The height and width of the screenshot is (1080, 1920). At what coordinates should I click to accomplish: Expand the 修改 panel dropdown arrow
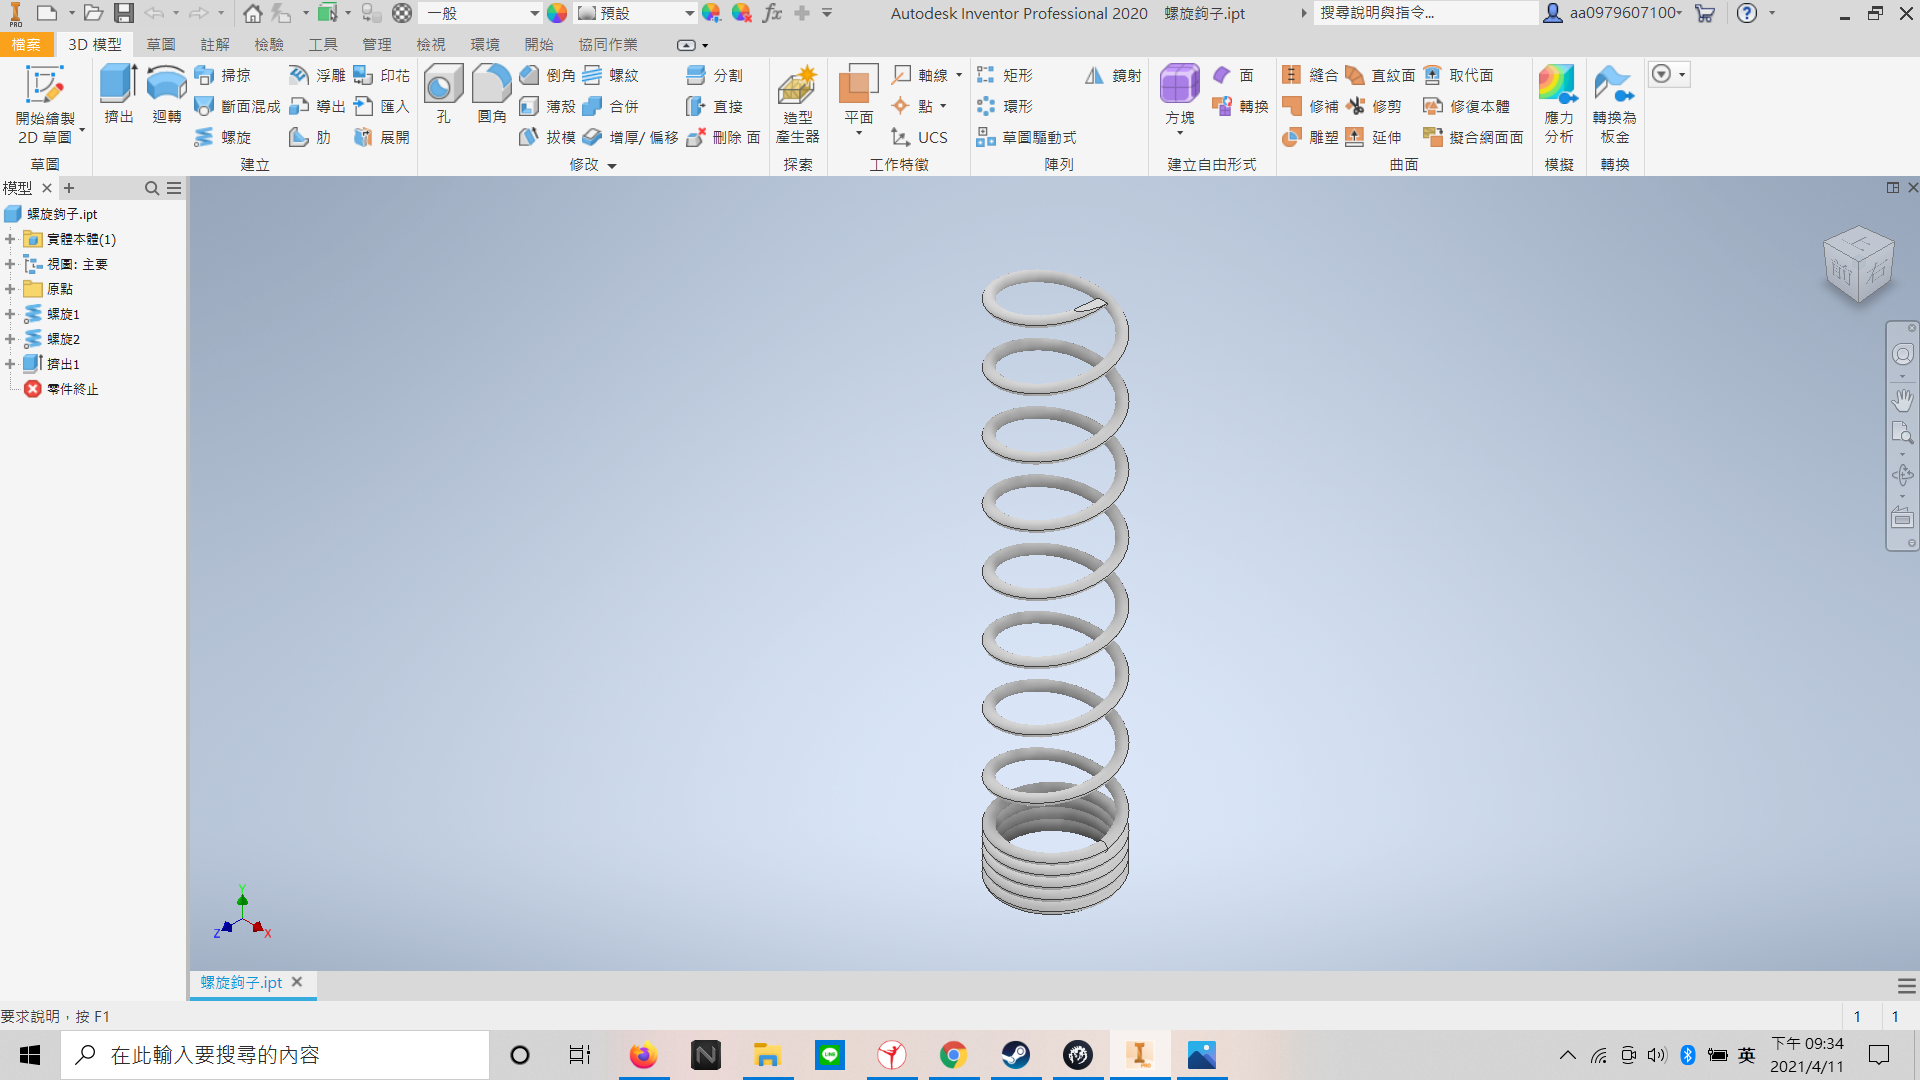612,166
